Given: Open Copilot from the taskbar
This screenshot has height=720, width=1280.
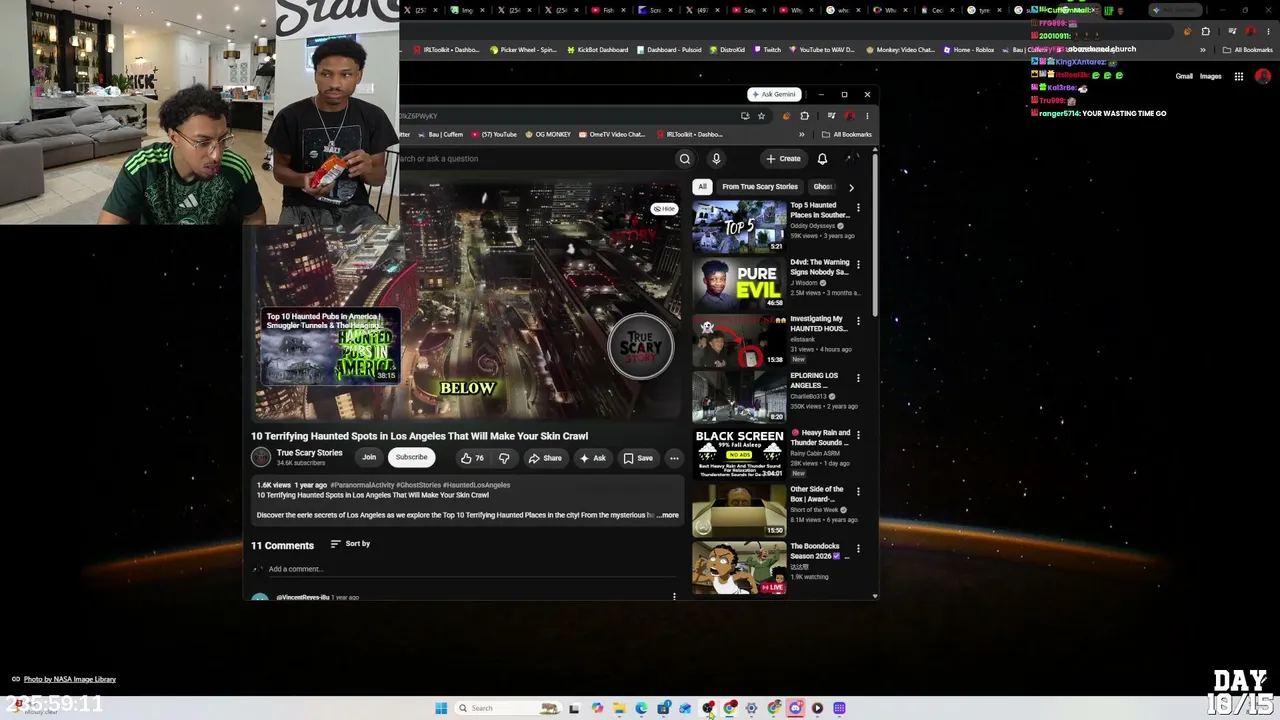Looking at the screenshot, I should point(597,708).
